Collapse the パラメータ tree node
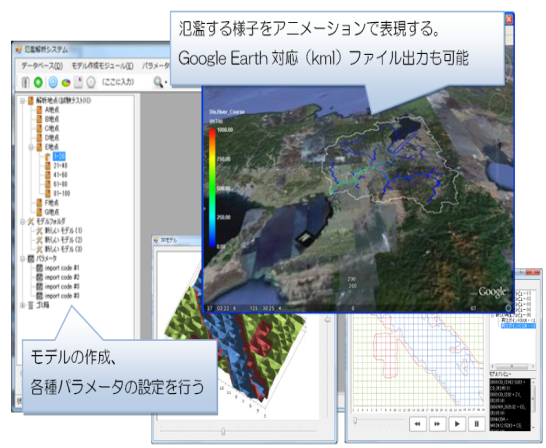Screen dimensions: 546x448 coord(22,259)
